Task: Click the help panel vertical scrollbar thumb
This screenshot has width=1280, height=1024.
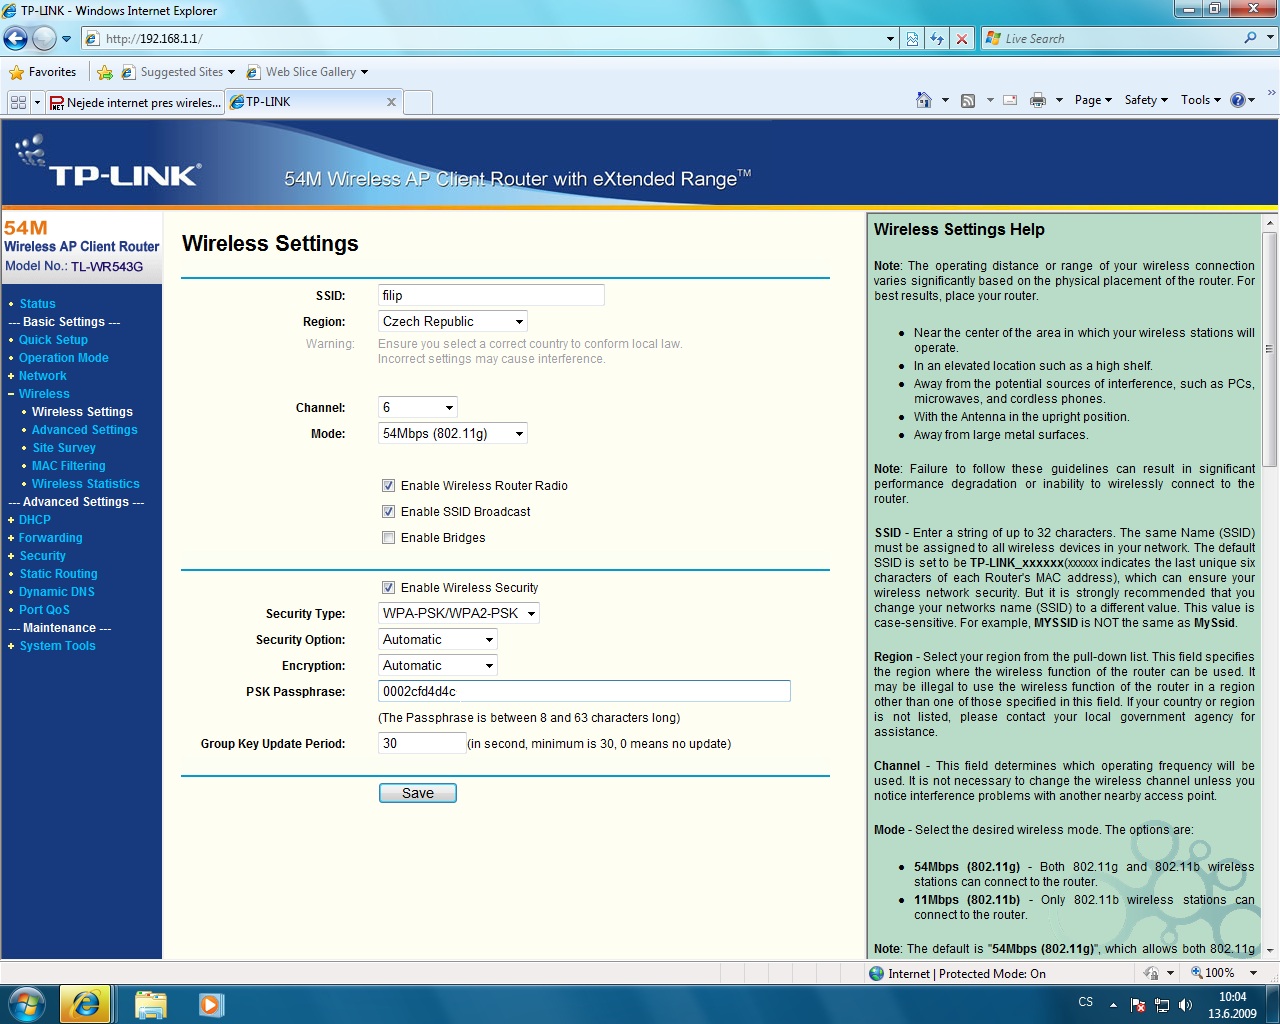Action: point(1270,349)
